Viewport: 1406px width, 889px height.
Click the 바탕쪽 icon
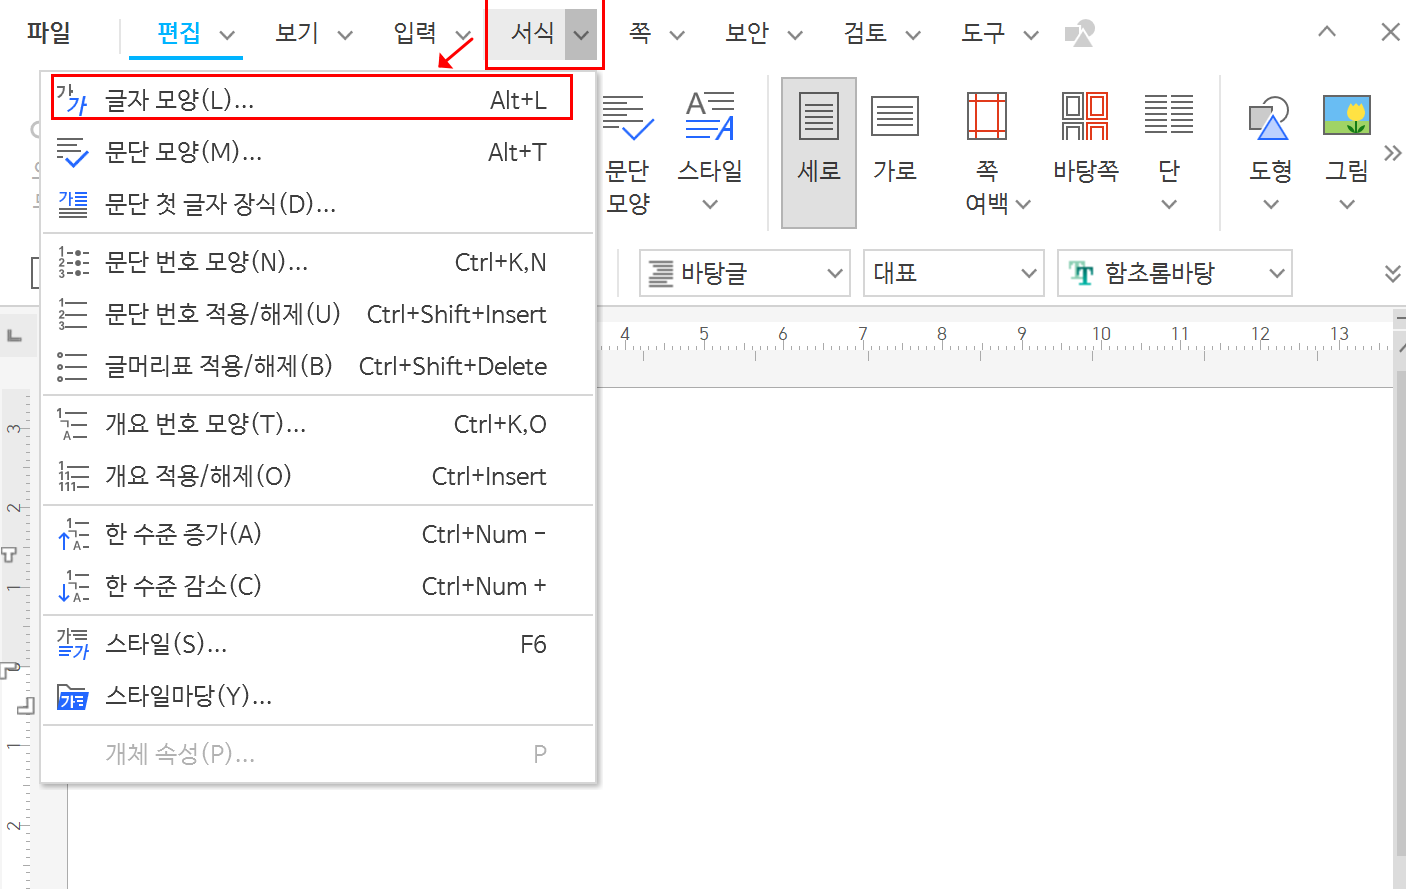coord(1085,140)
